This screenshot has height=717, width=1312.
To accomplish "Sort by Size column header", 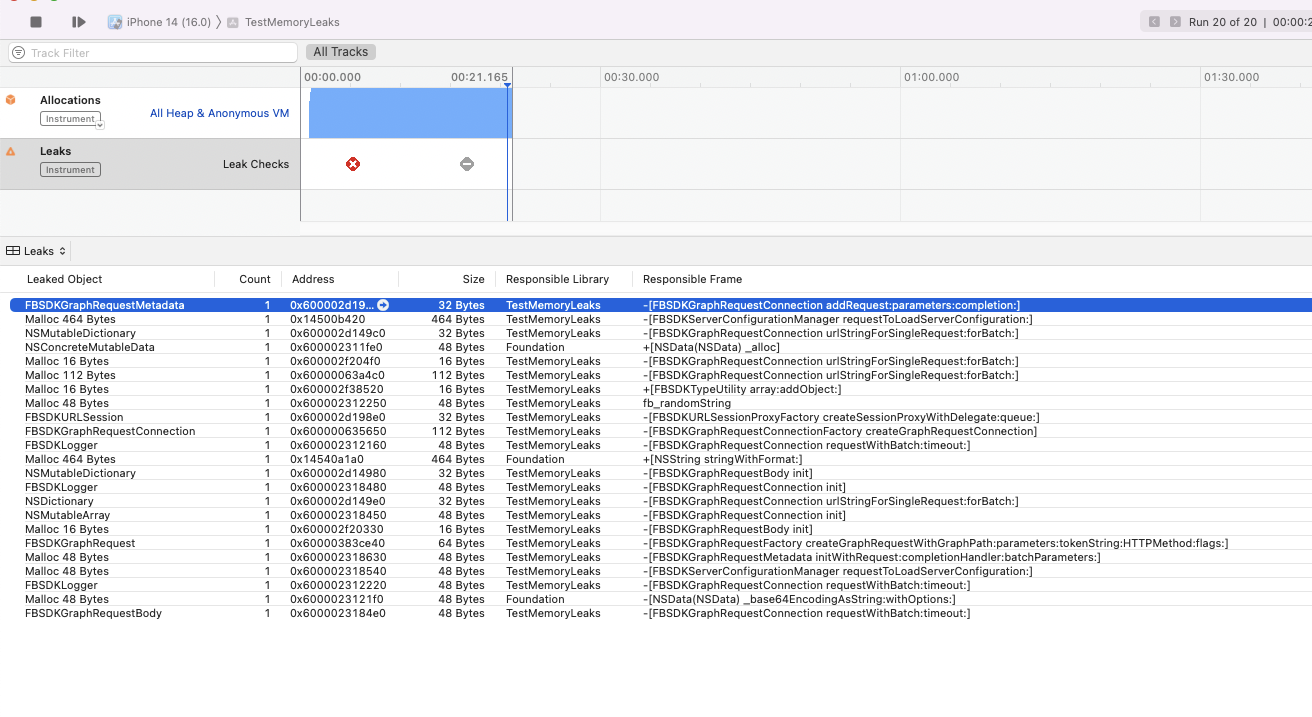I will (x=473, y=279).
